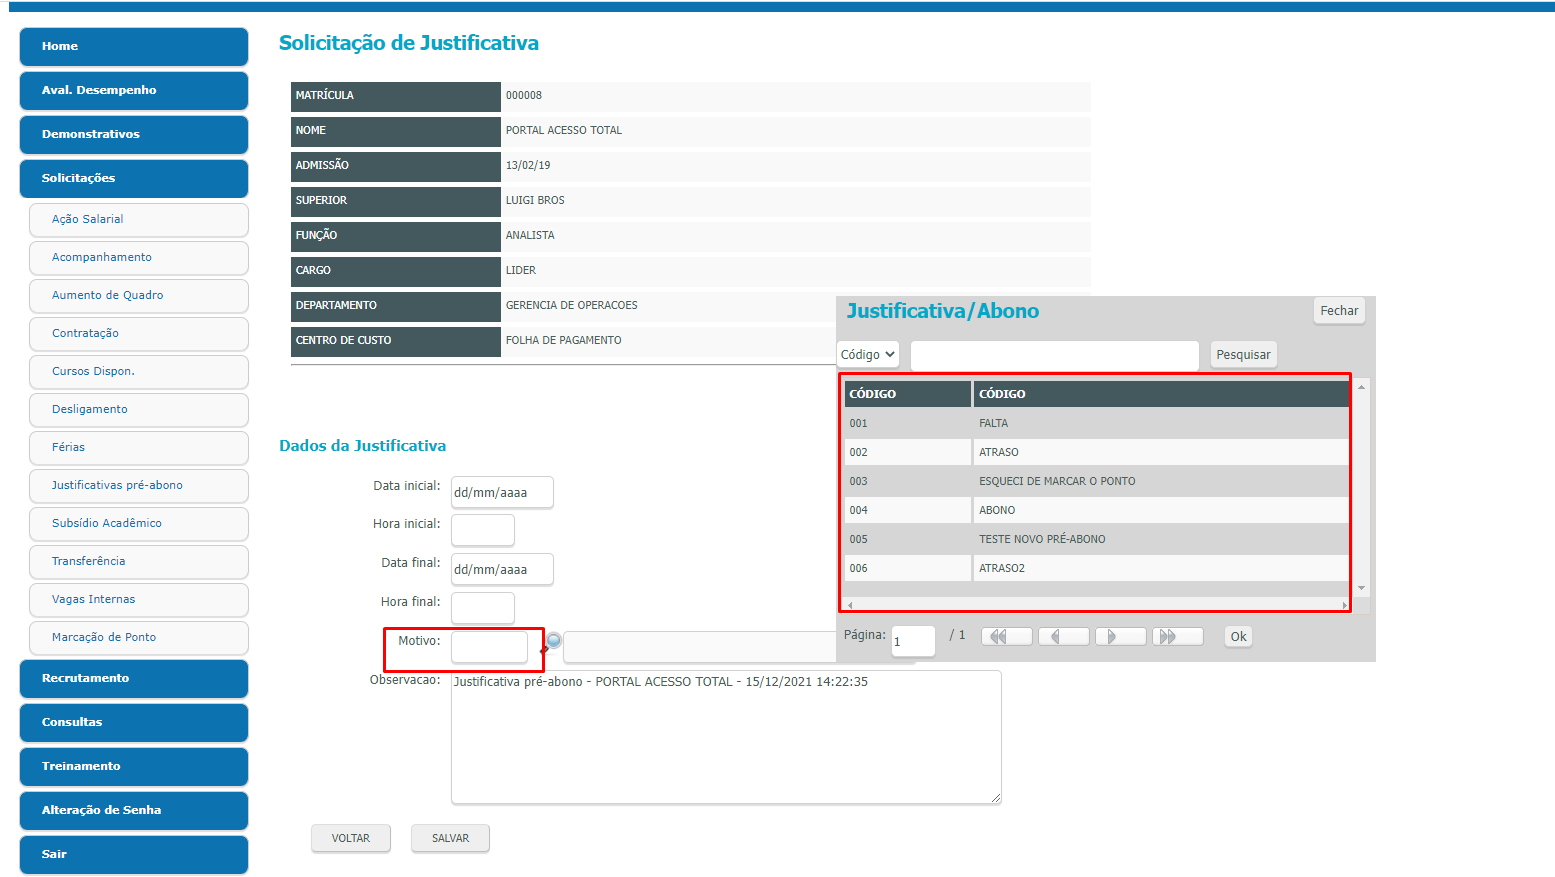1555x877 pixels.
Task: Click the popup search text field
Action: click(x=1054, y=355)
